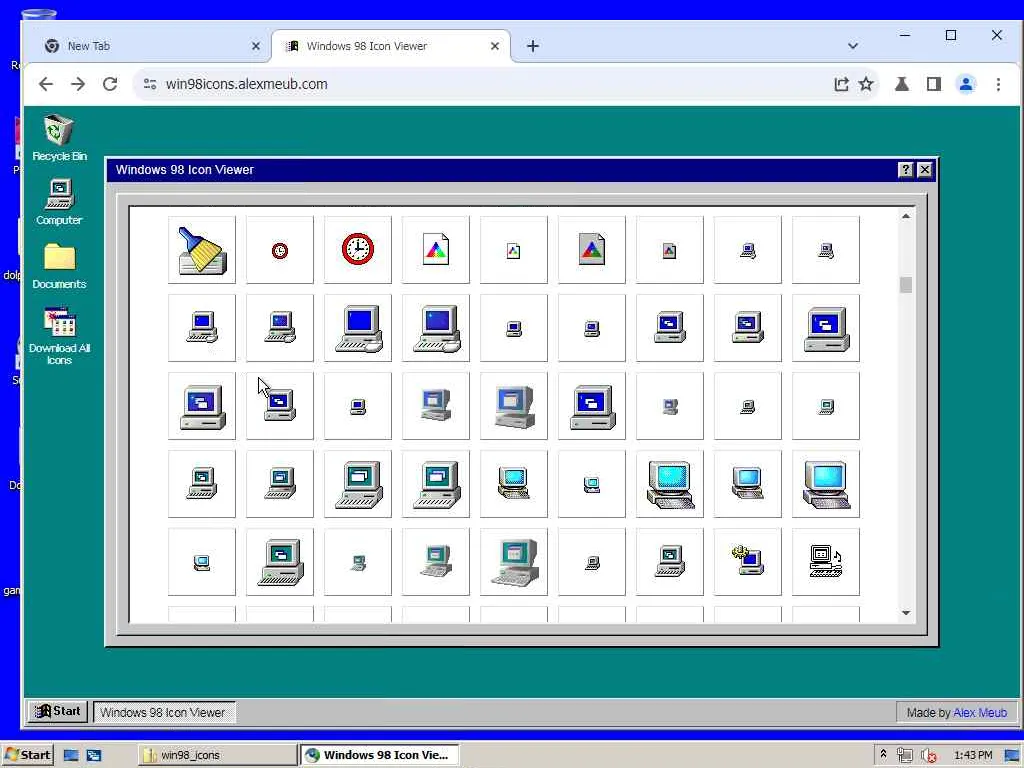This screenshot has height=768, width=1024.
Task: Expand the tab search dropdown chevron
Action: point(853,46)
